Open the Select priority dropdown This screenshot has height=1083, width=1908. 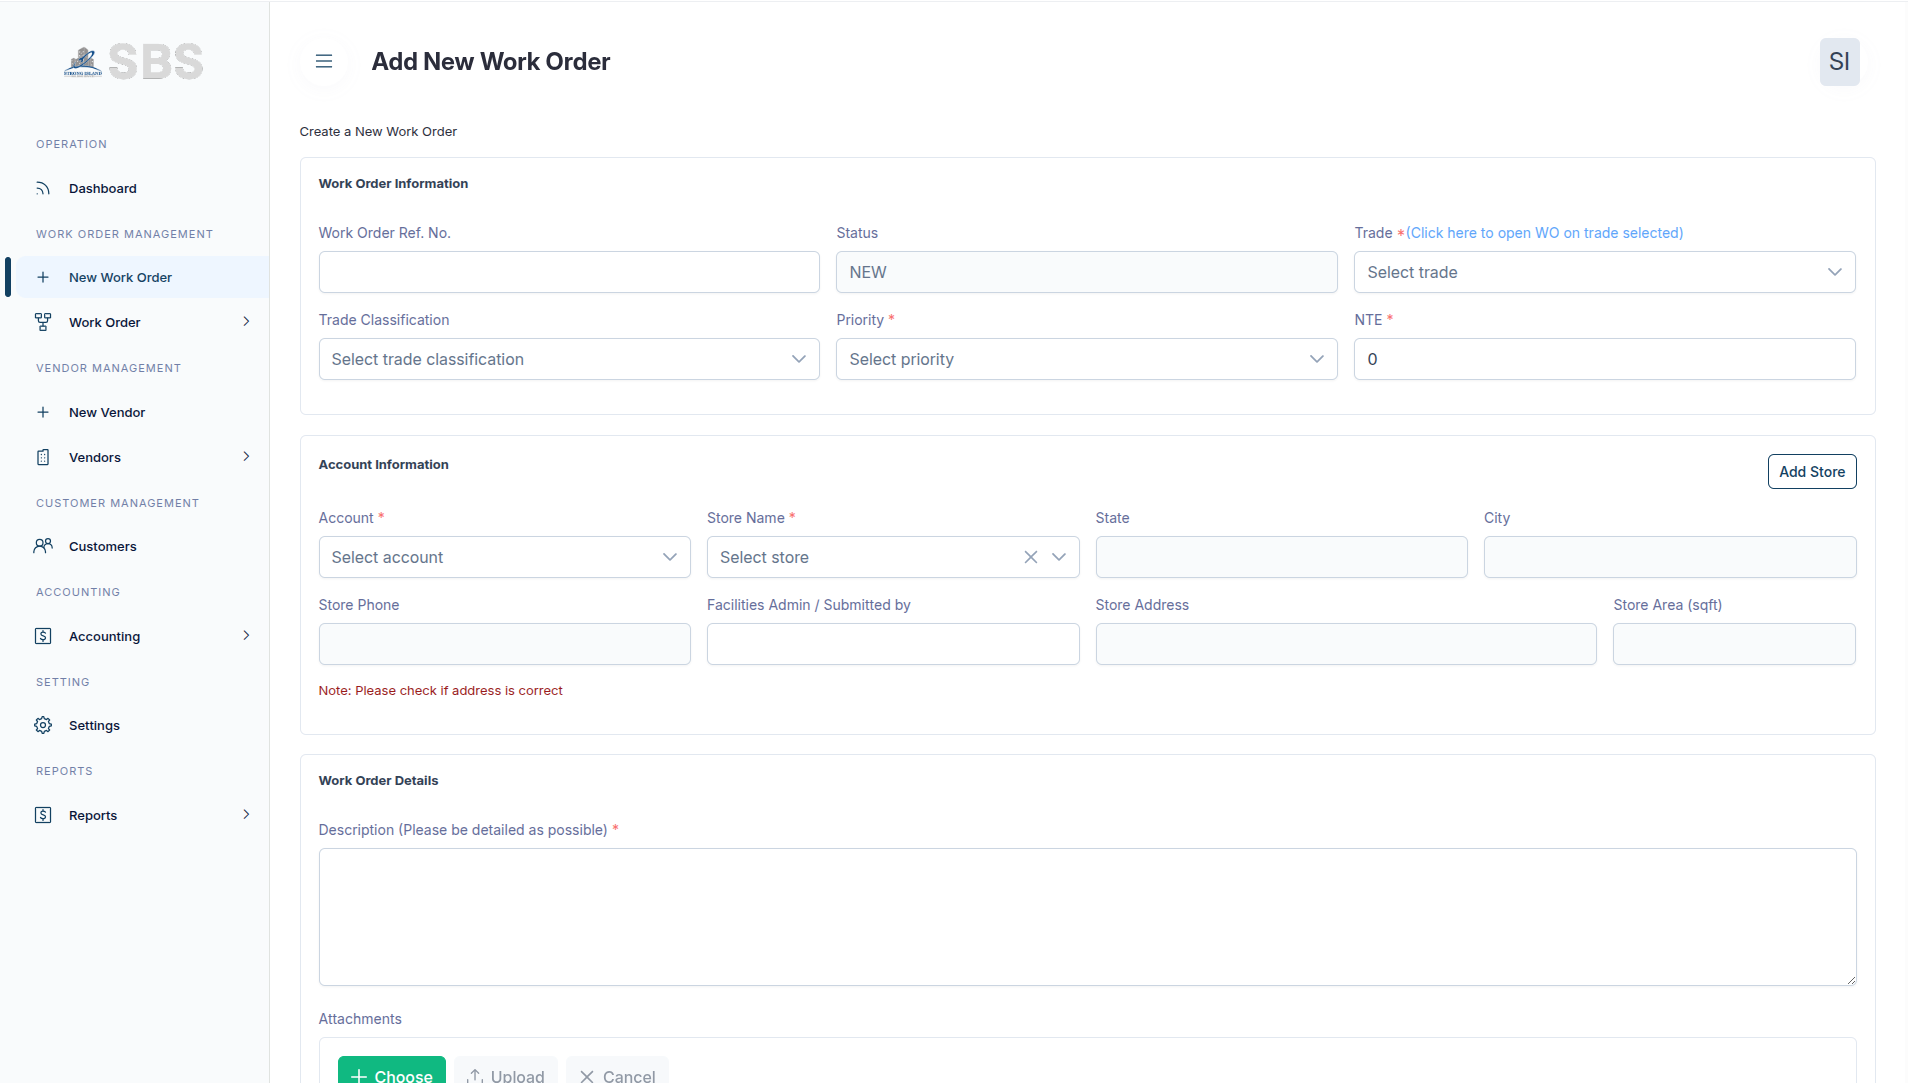point(1086,359)
